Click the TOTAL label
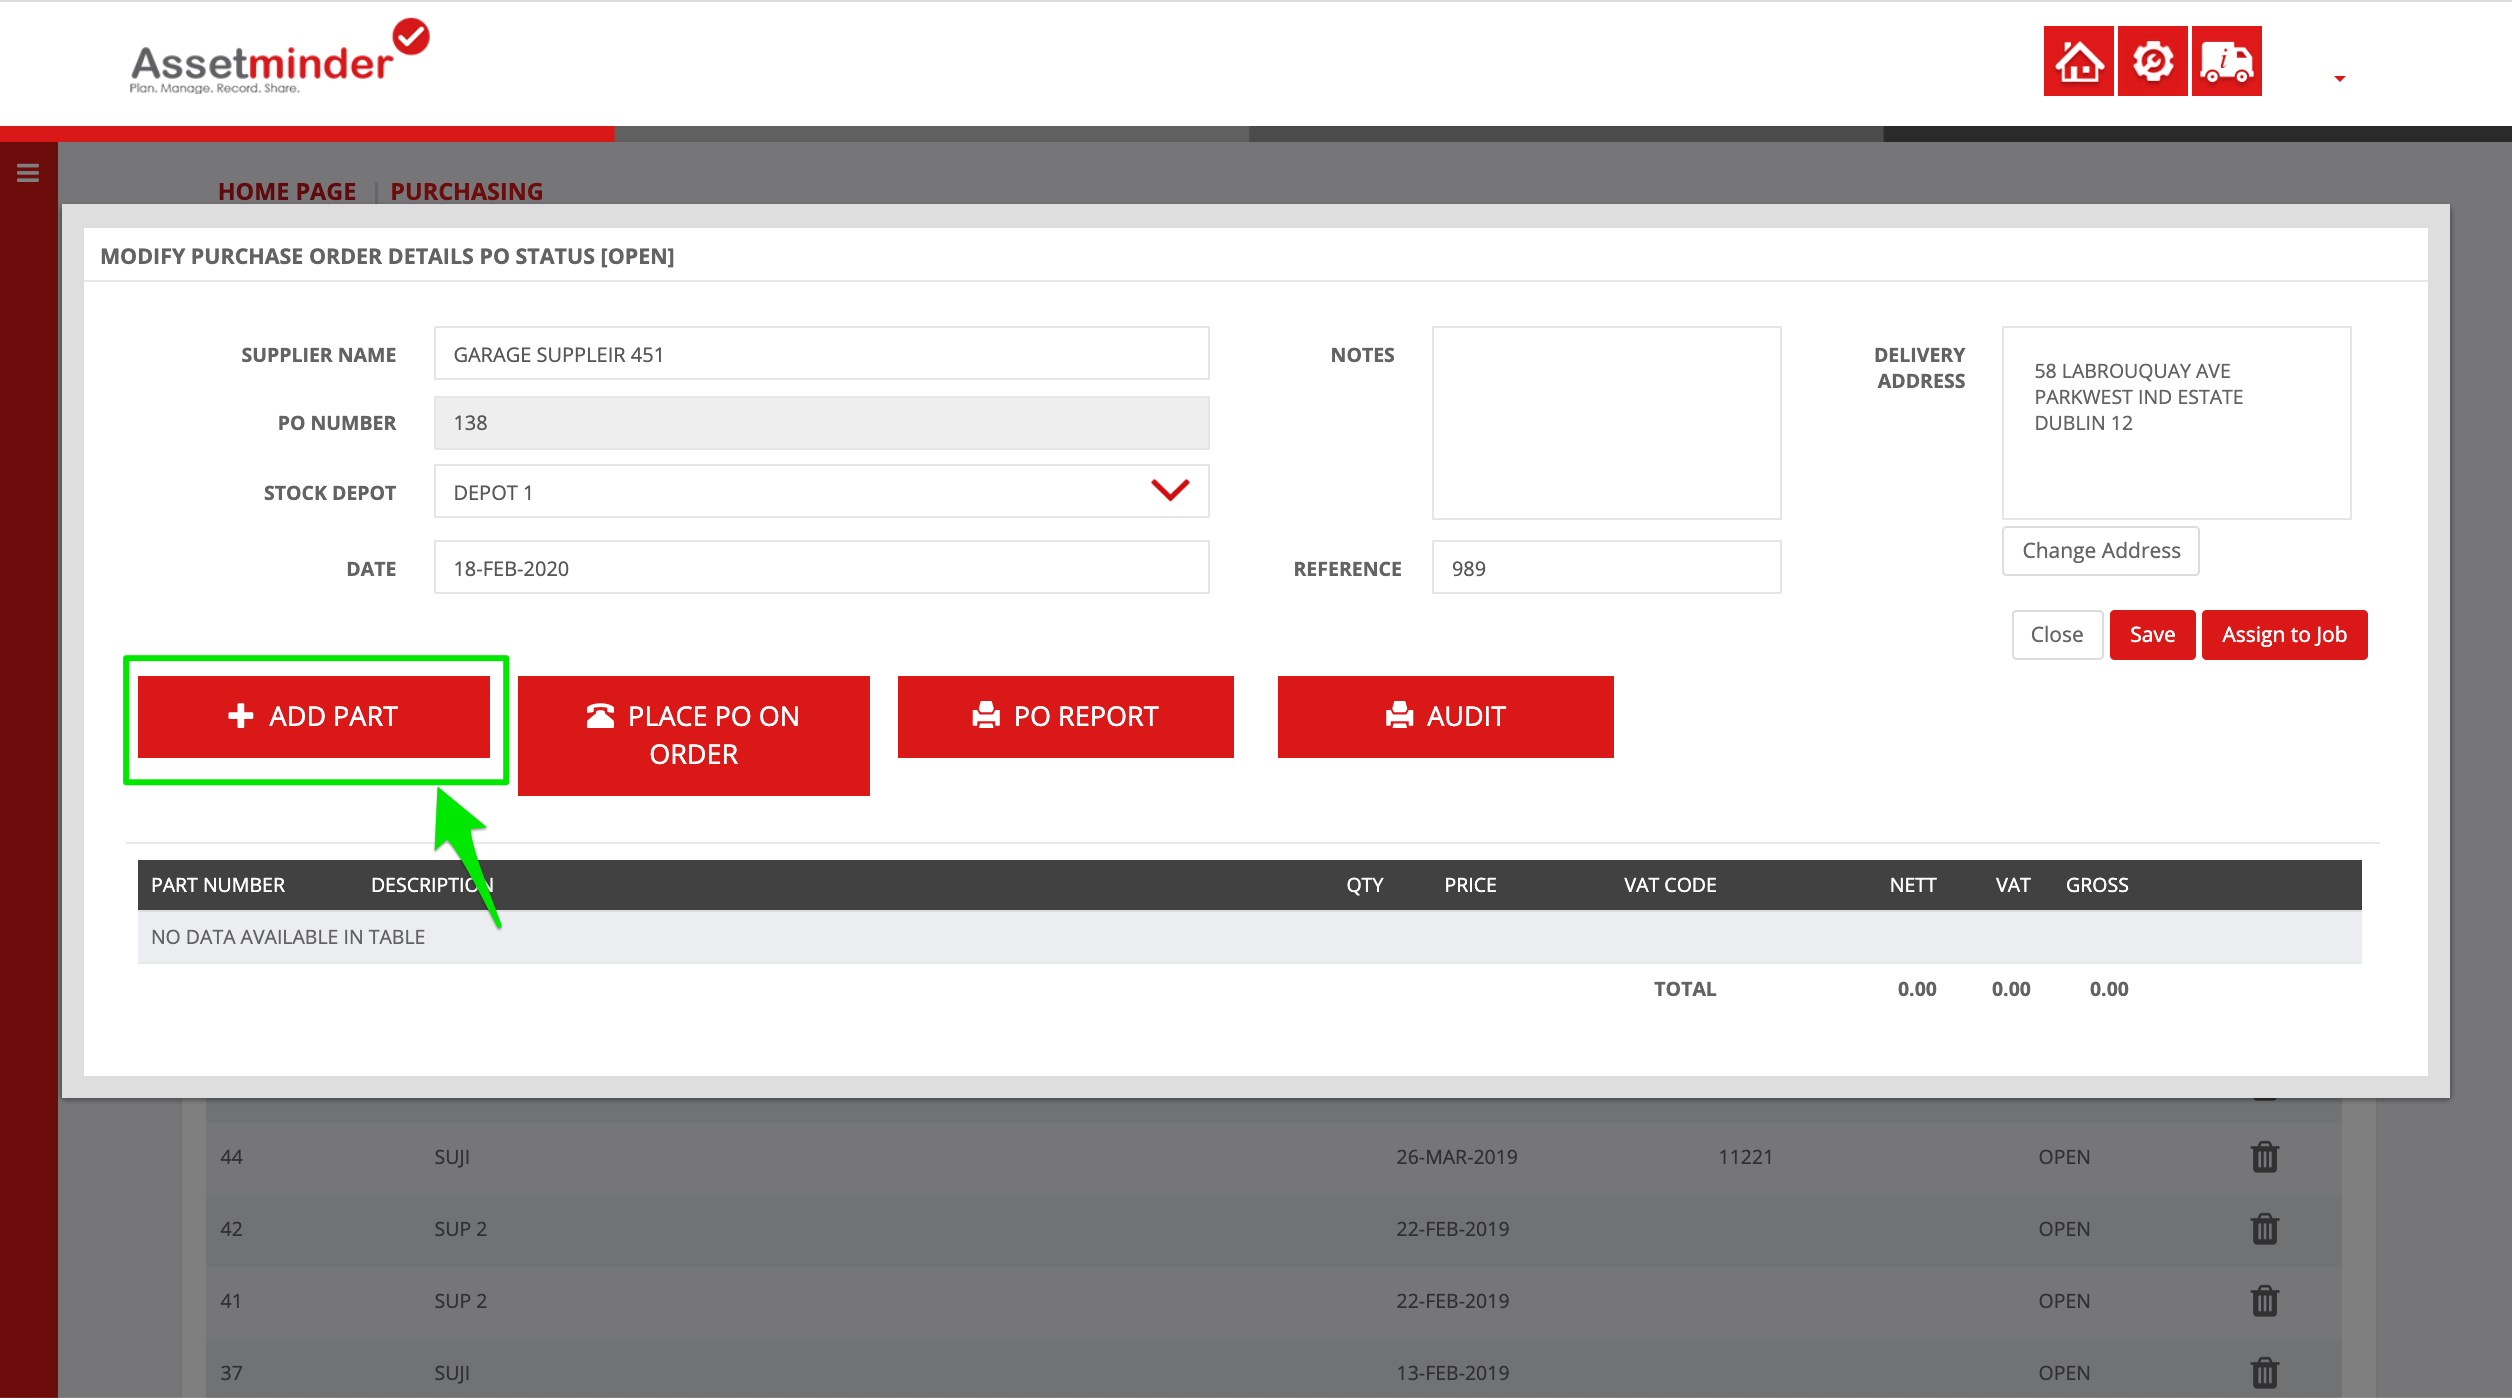This screenshot has height=1398, width=2512. point(1684,989)
